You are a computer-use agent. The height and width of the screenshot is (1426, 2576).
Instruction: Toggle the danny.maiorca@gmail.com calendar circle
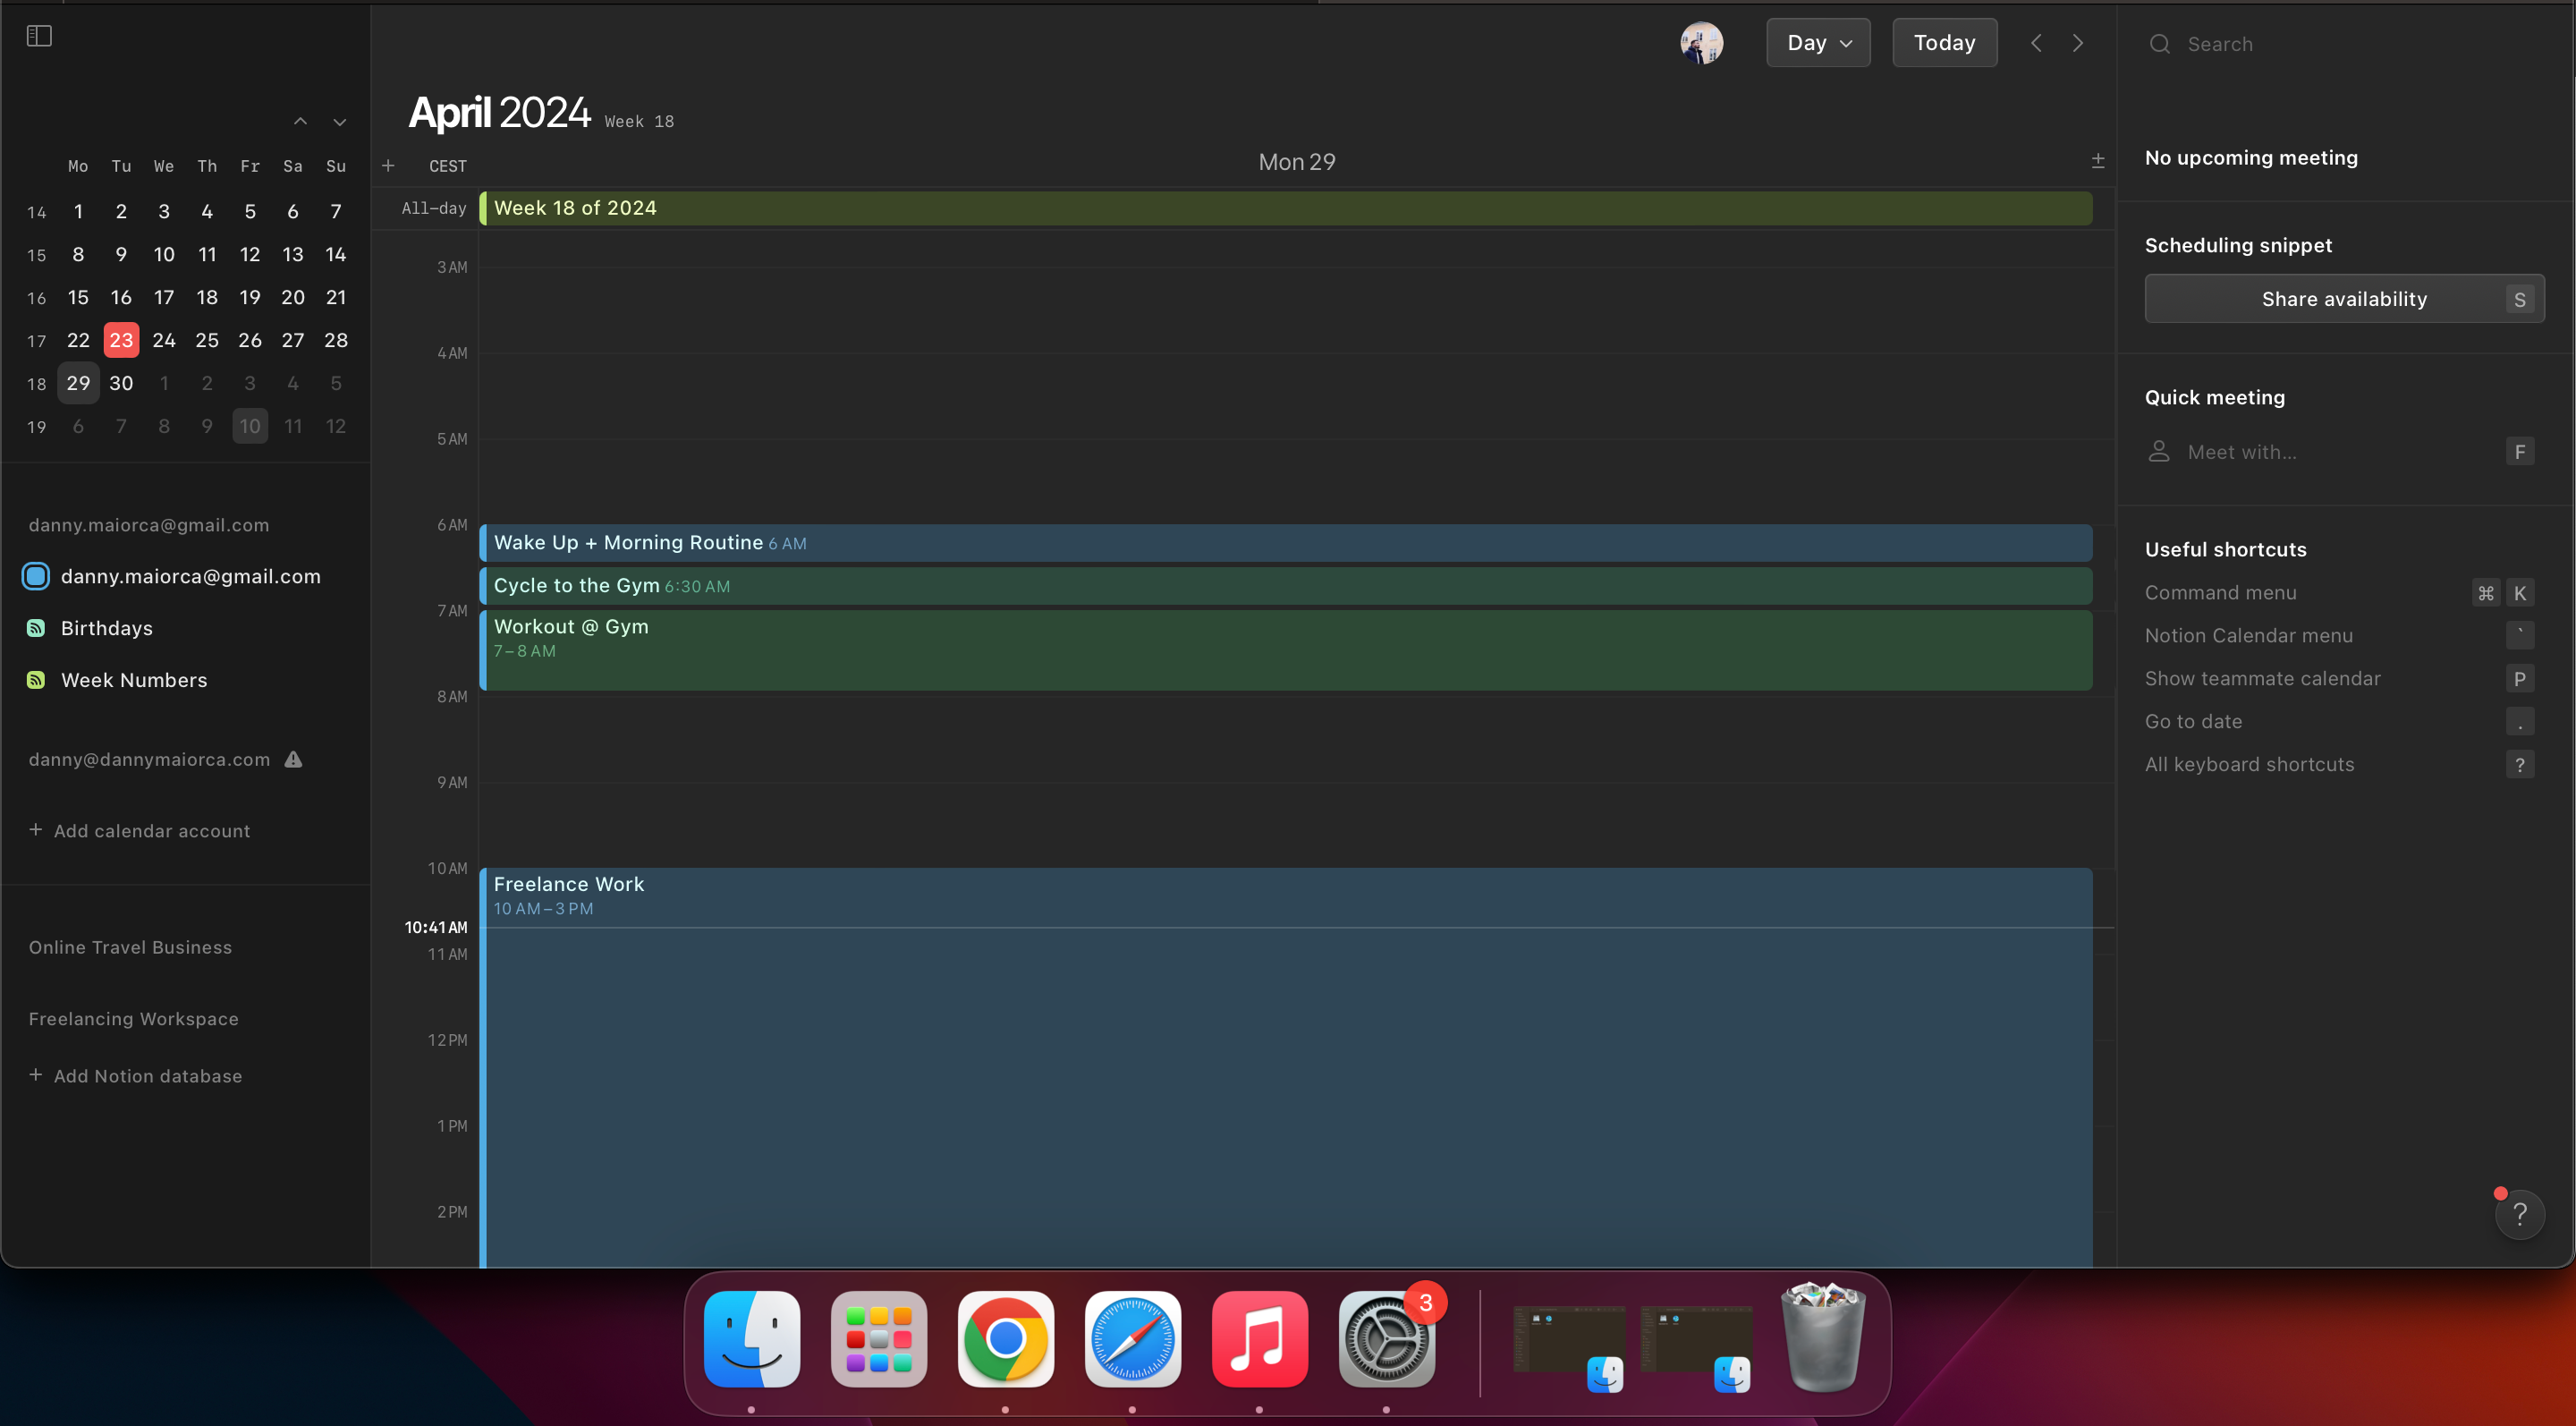tap(36, 576)
